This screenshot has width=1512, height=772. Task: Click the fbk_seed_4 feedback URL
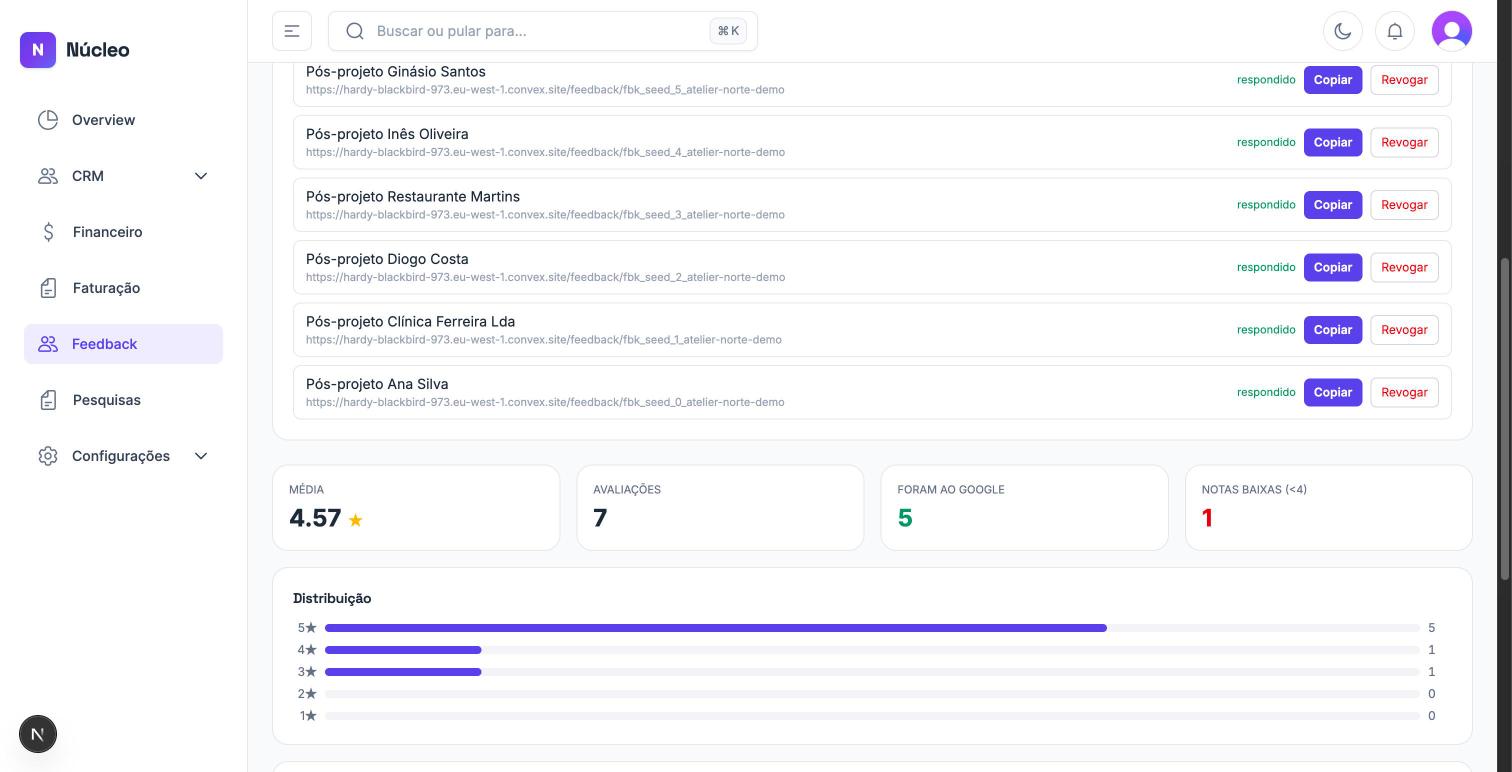pyautogui.click(x=545, y=152)
